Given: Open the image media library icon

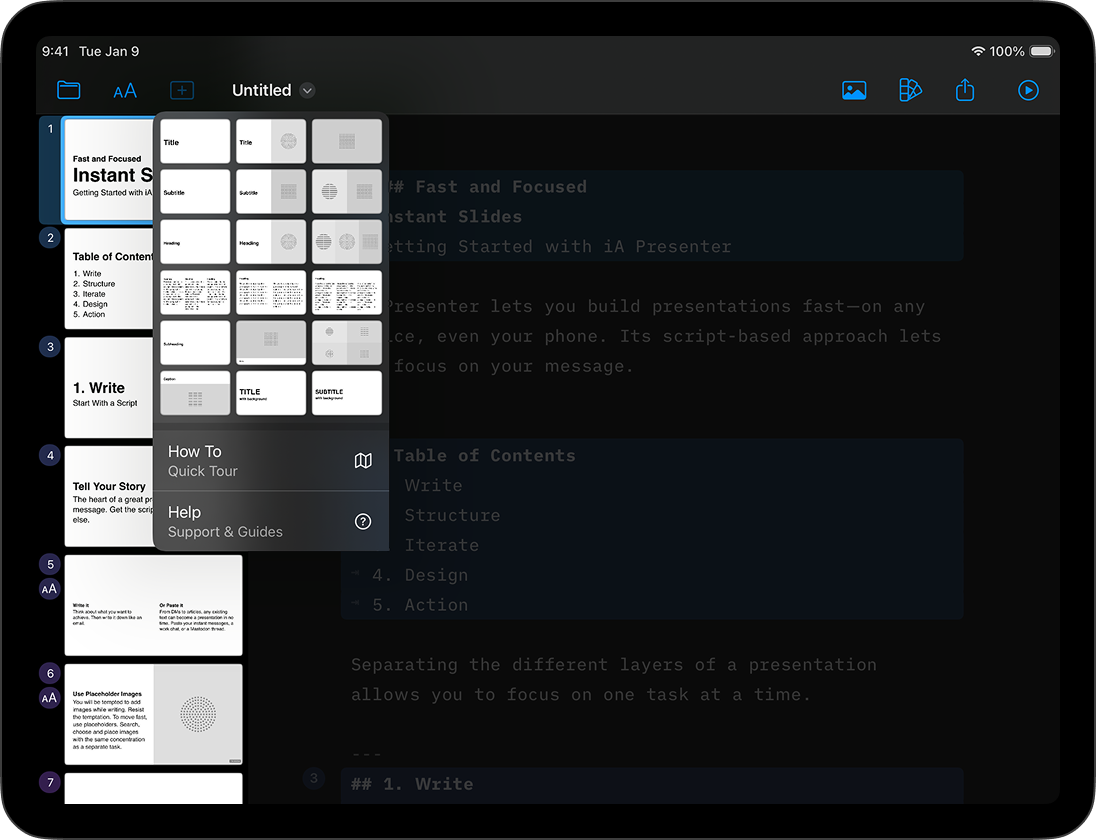Looking at the screenshot, I should tap(854, 90).
